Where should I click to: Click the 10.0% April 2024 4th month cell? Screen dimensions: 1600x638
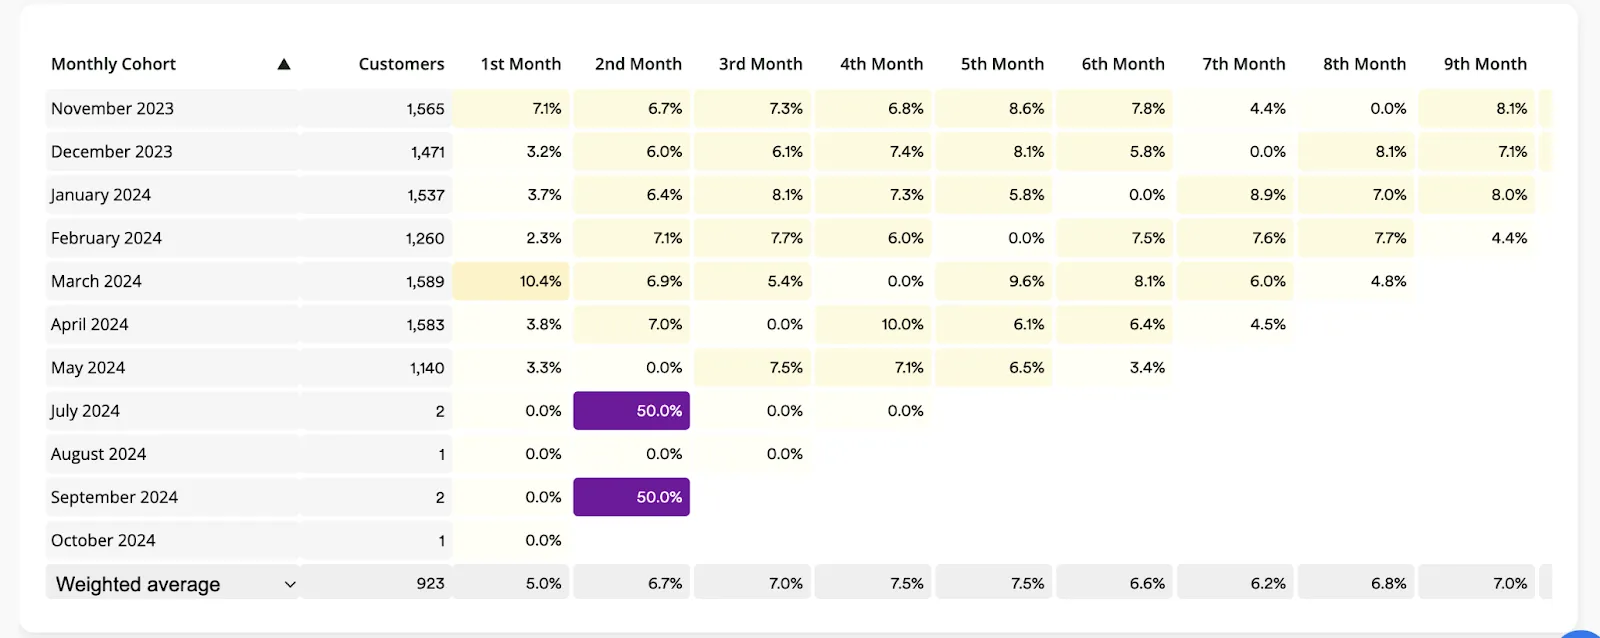873,324
